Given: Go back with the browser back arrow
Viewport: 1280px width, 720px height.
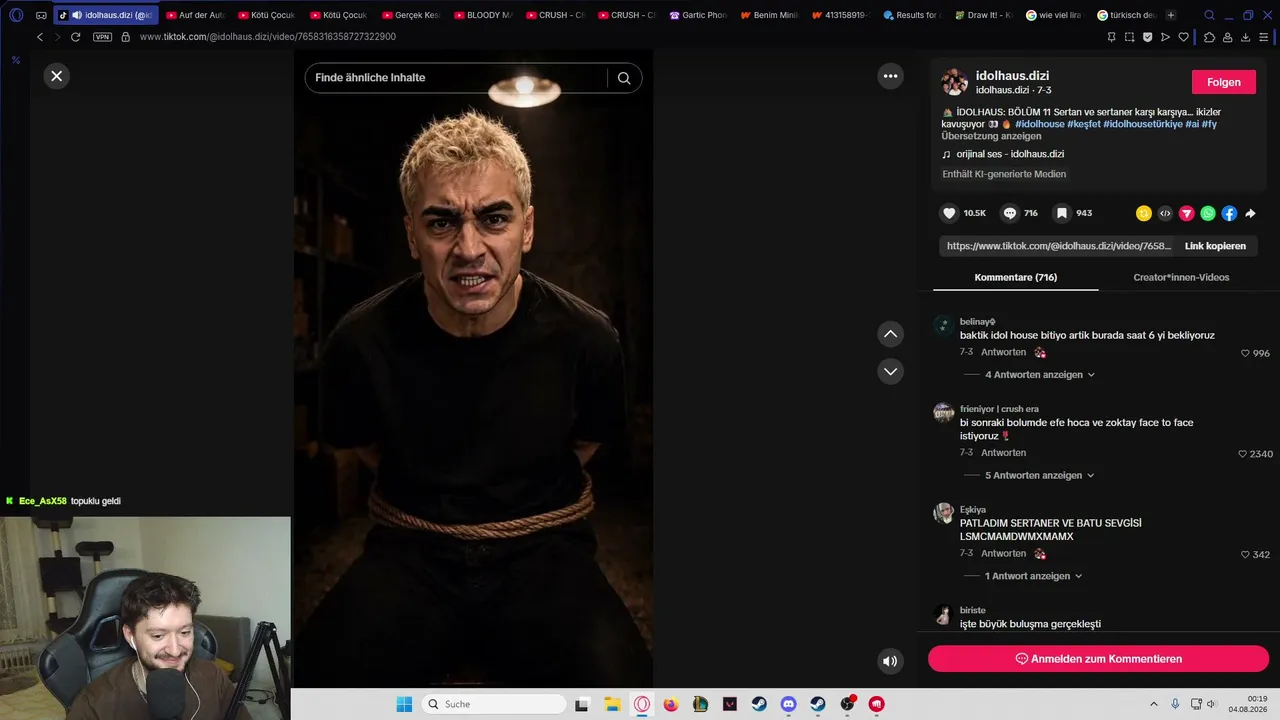Looking at the screenshot, I should click(40, 37).
